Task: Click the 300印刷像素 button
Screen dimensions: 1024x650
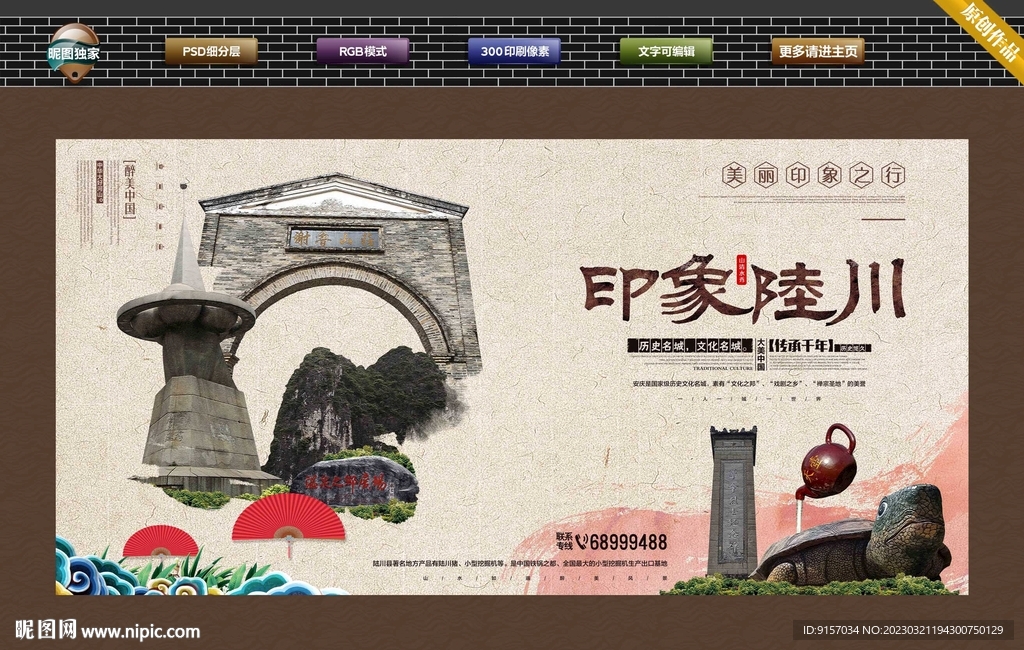Action: [514, 51]
